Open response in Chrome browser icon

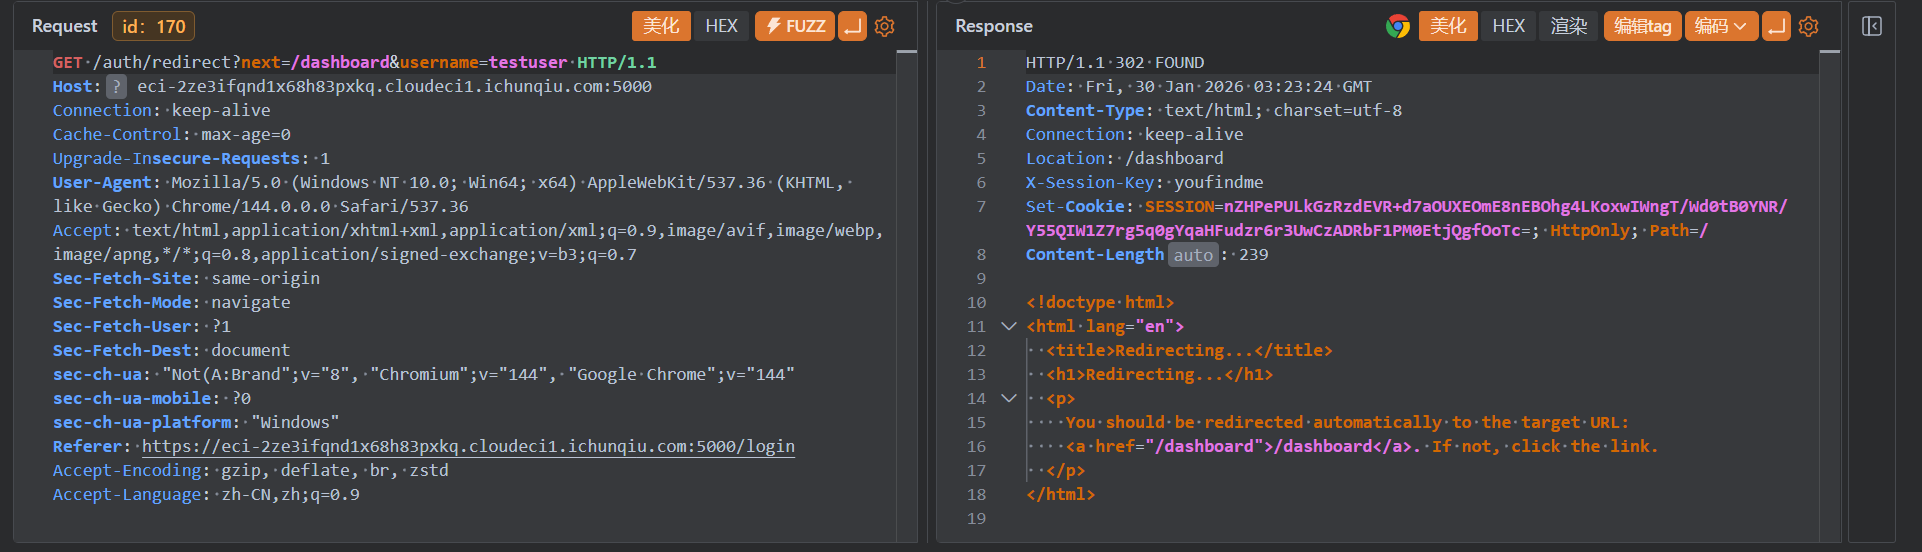click(x=1398, y=26)
